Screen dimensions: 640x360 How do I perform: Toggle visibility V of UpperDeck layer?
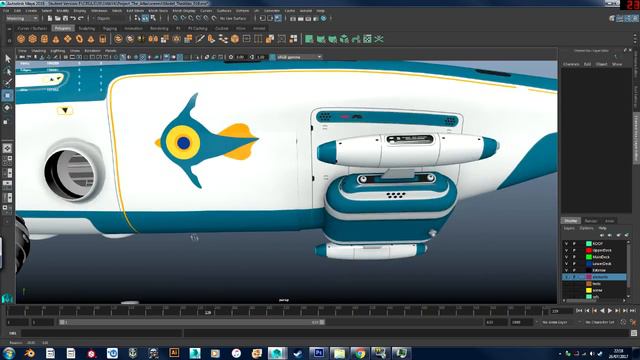pos(566,250)
